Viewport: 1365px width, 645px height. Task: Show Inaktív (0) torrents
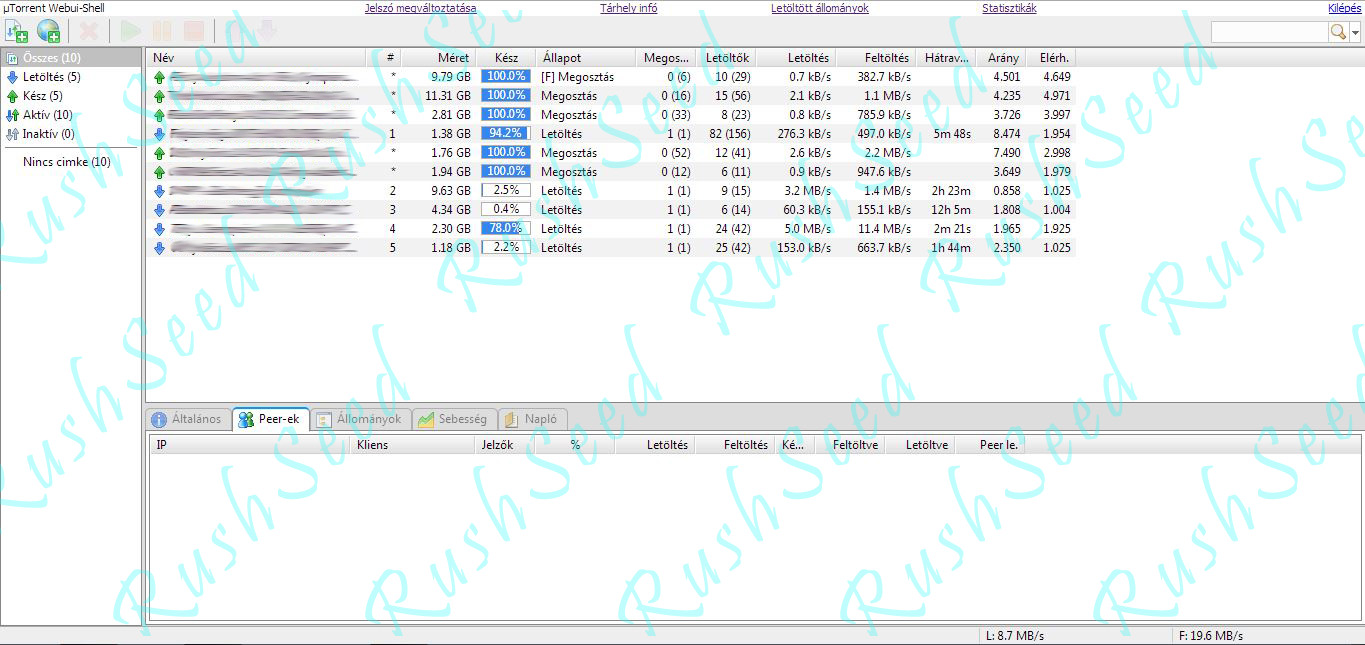[x=48, y=134]
